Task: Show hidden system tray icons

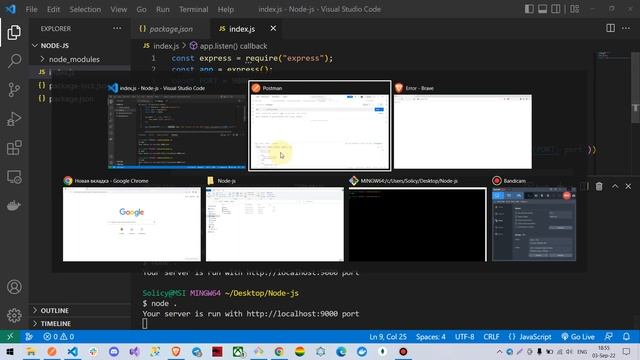Action: pos(499,351)
